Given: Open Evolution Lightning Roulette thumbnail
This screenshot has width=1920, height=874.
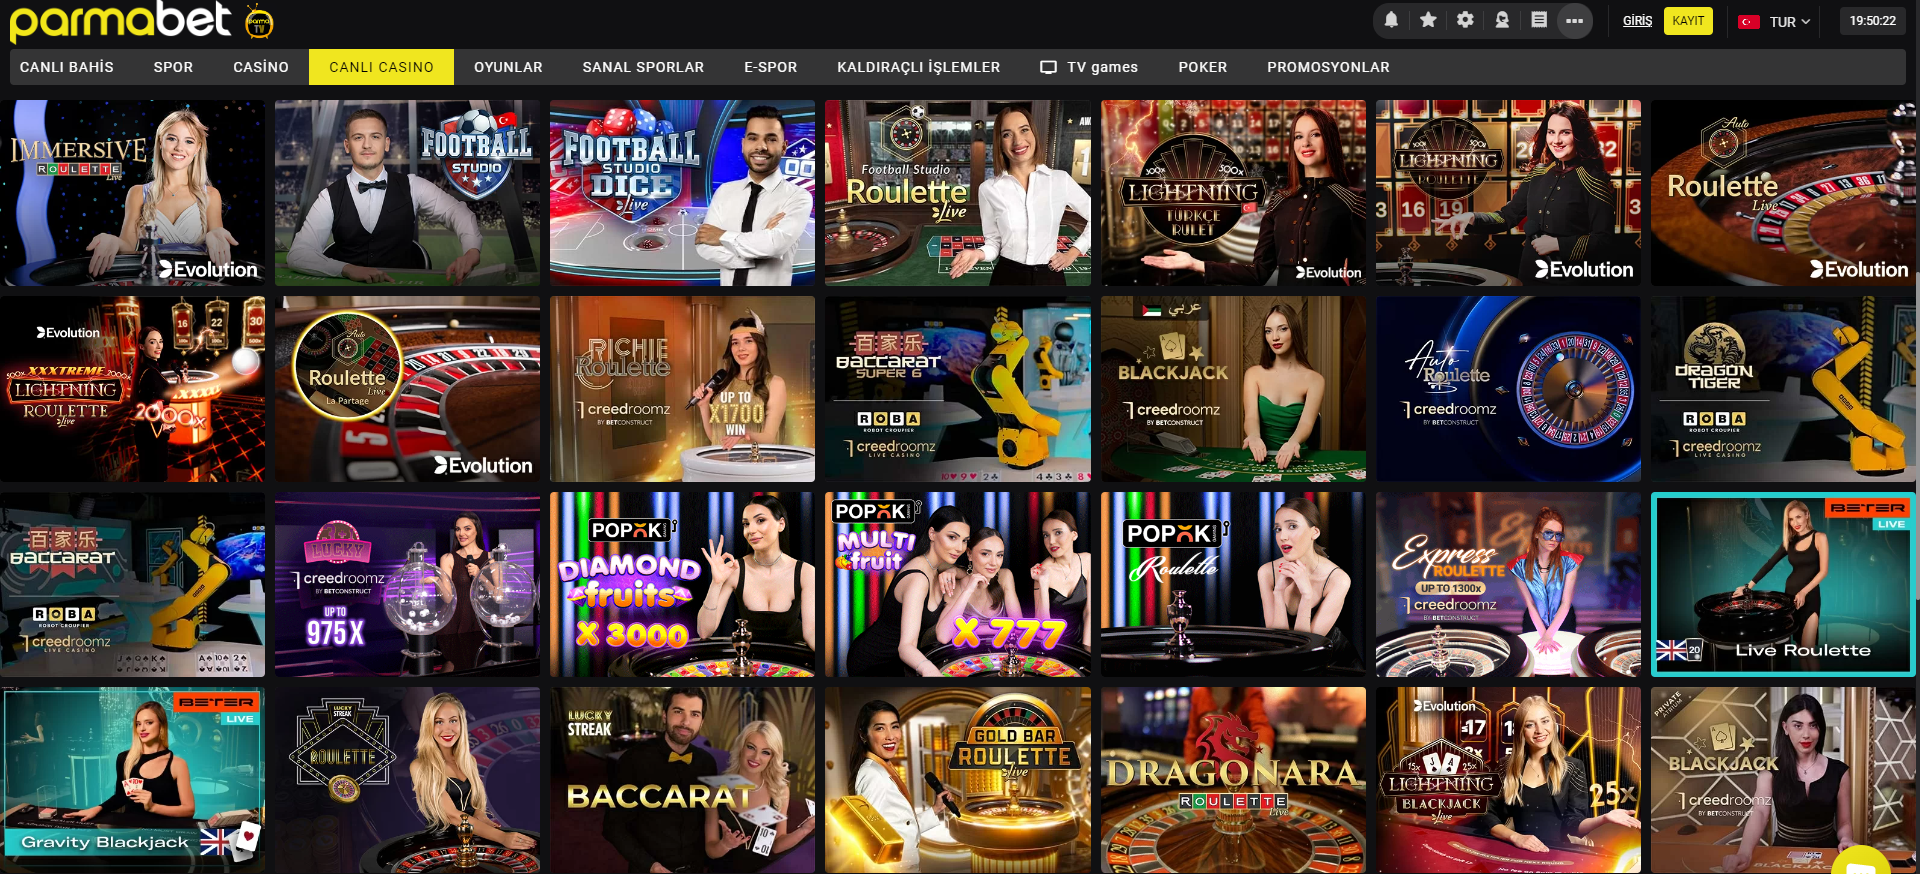Looking at the screenshot, I should point(1508,193).
